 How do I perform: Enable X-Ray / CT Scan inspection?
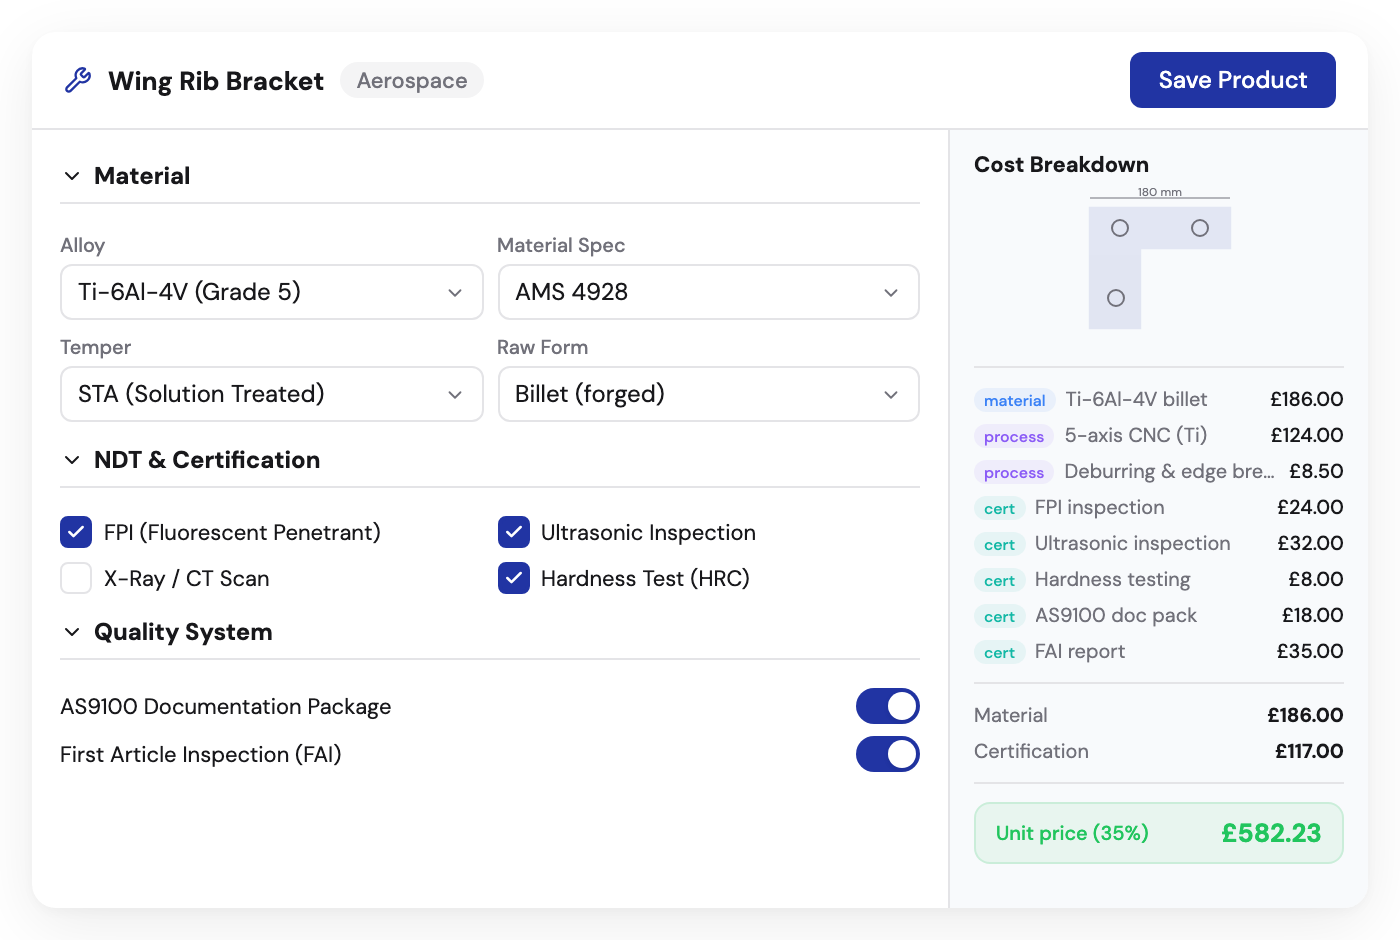76,578
